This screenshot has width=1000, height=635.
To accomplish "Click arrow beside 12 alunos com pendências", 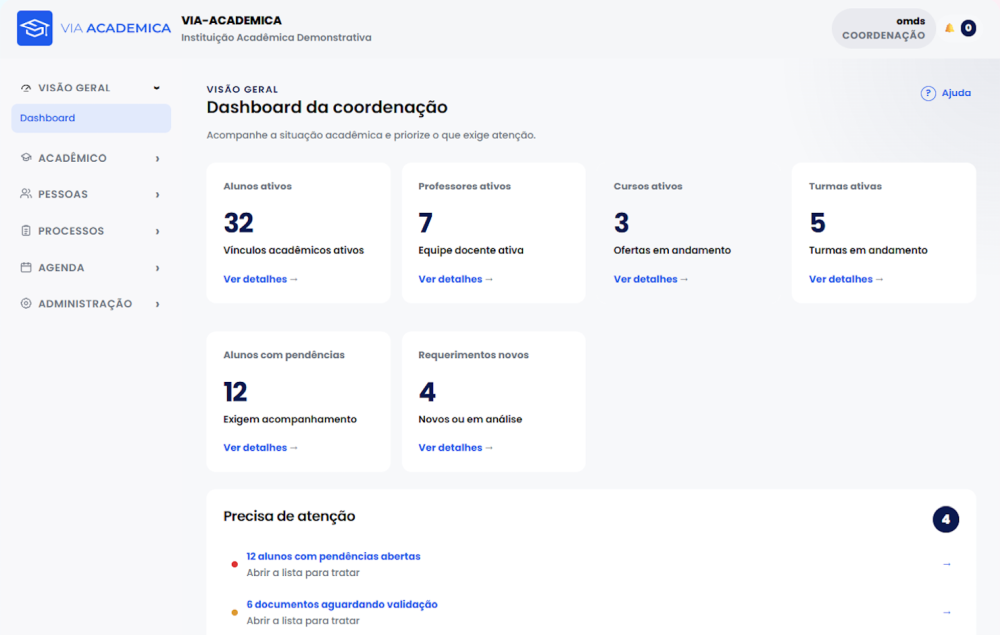I will [946, 564].
